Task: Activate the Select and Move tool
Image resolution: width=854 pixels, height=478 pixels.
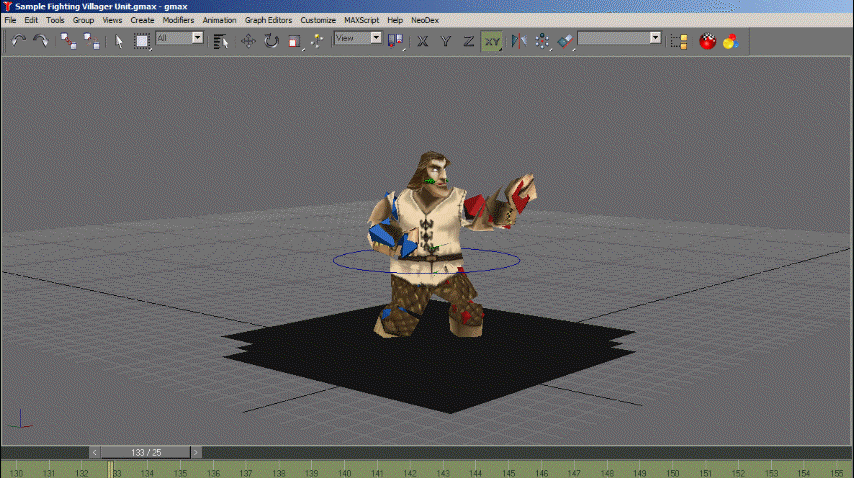Action: coord(248,41)
